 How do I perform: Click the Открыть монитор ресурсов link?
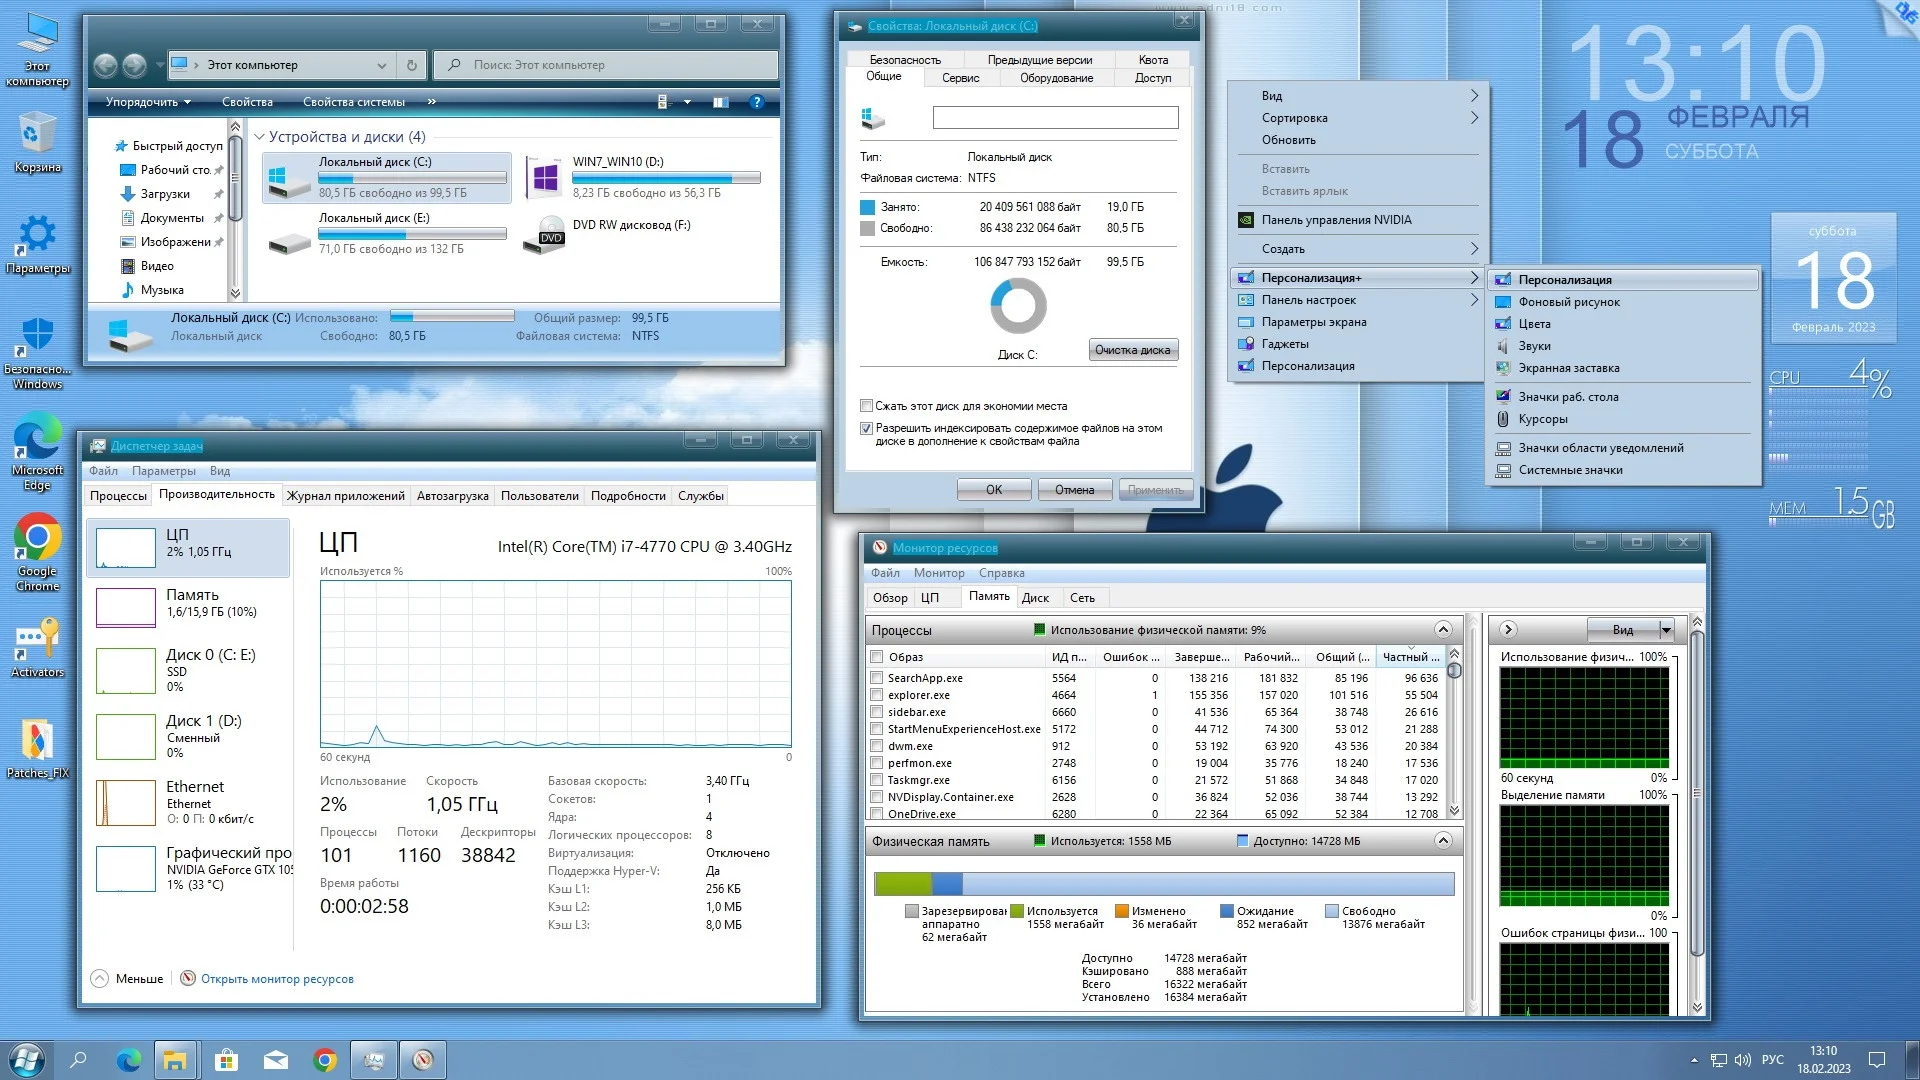click(277, 979)
